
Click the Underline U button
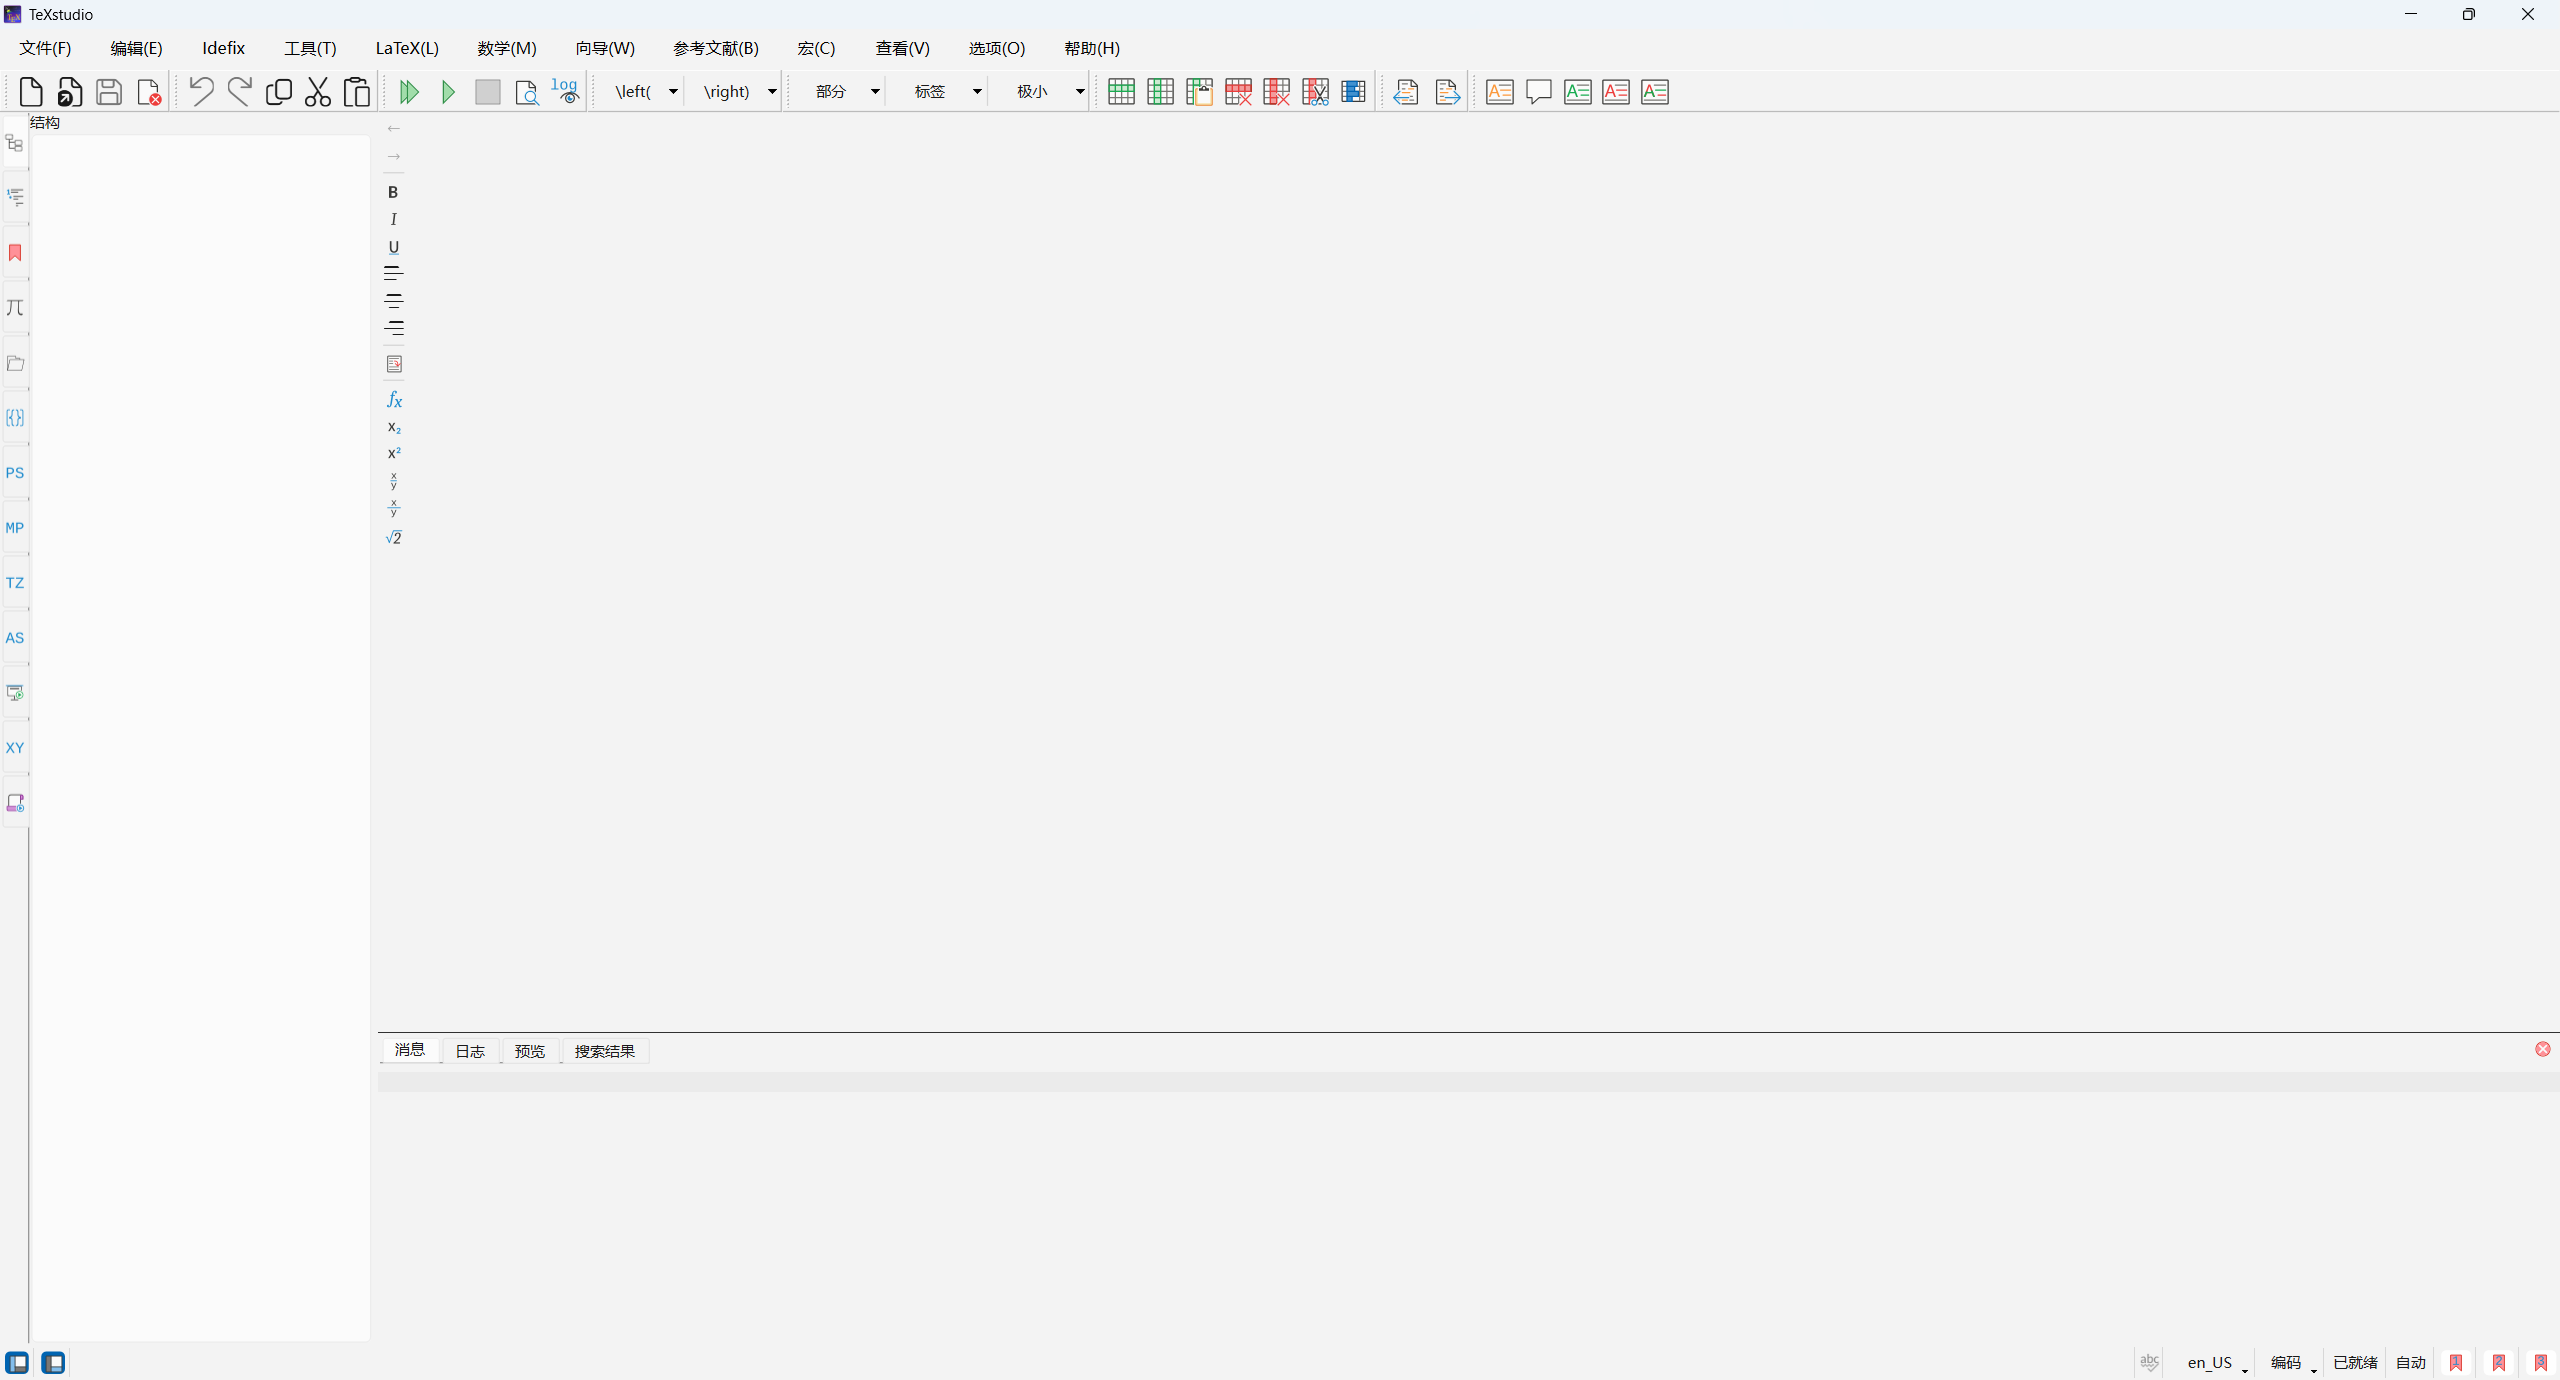point(393,247)
